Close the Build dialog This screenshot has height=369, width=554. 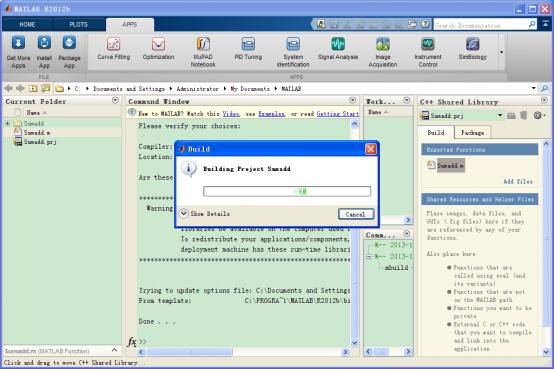(370, 149)
